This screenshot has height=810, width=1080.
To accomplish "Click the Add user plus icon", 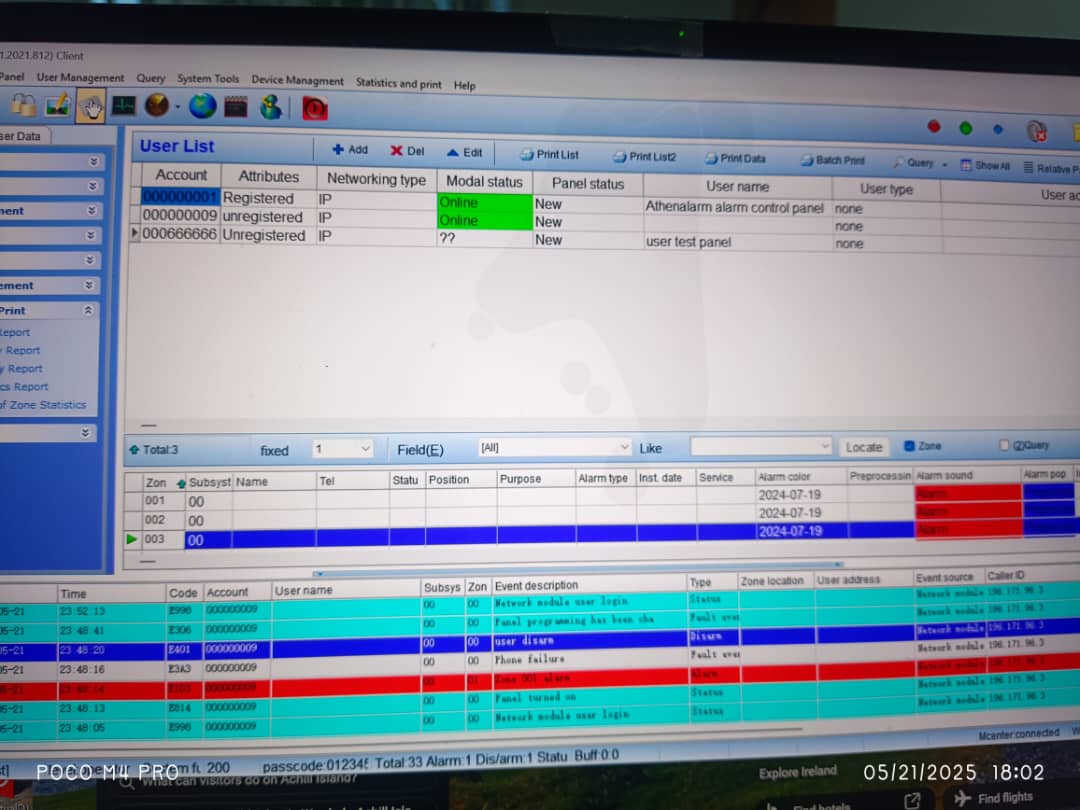I will [x=338, y=149].
